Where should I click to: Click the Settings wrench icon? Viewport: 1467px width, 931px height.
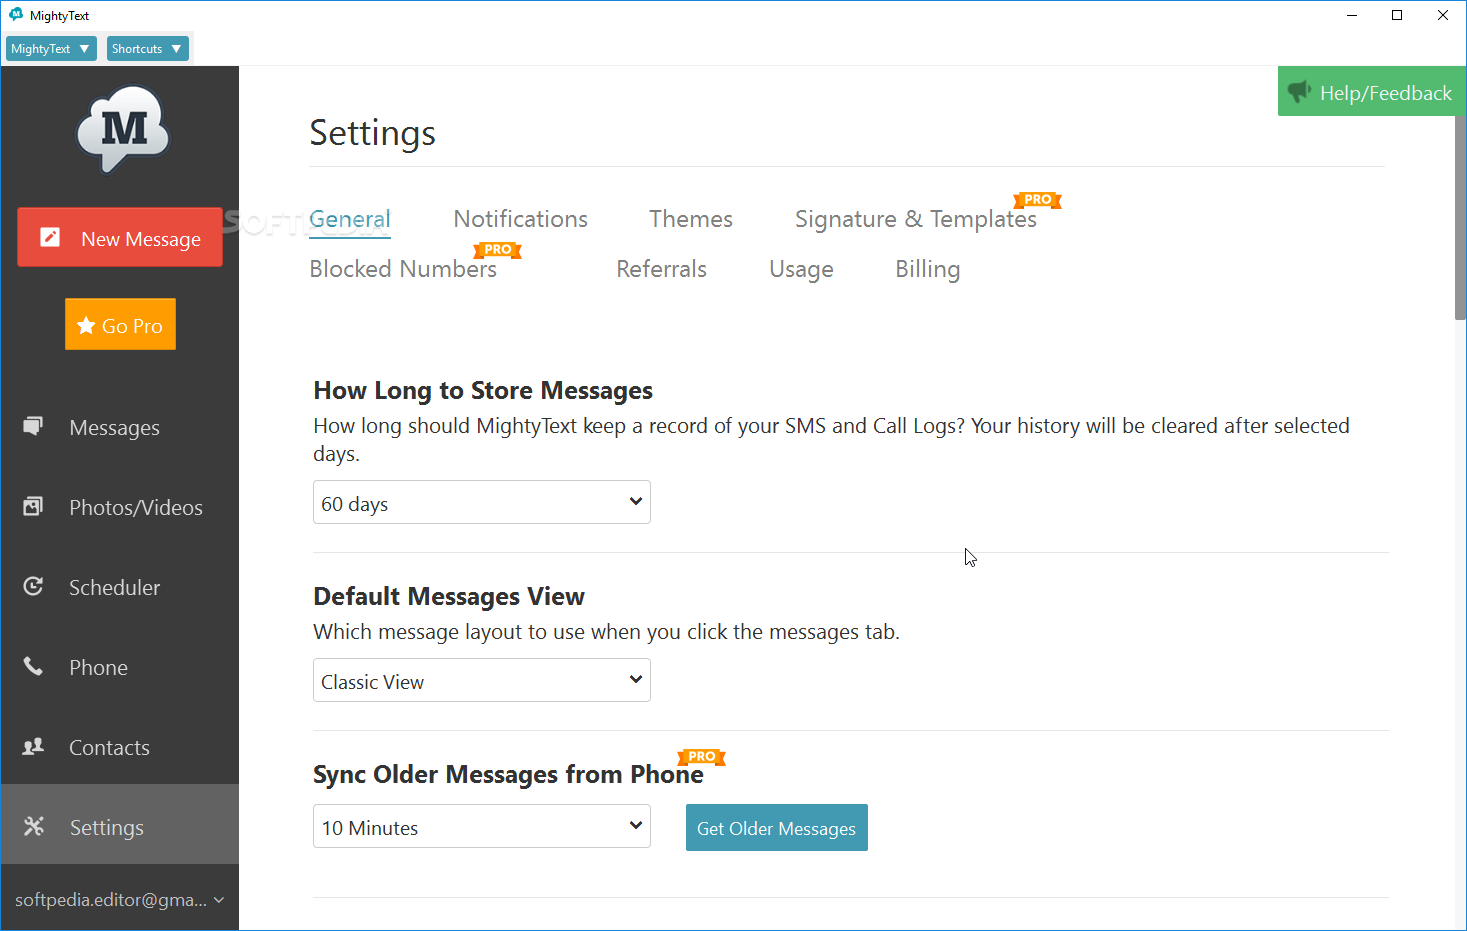coord(34,826)
